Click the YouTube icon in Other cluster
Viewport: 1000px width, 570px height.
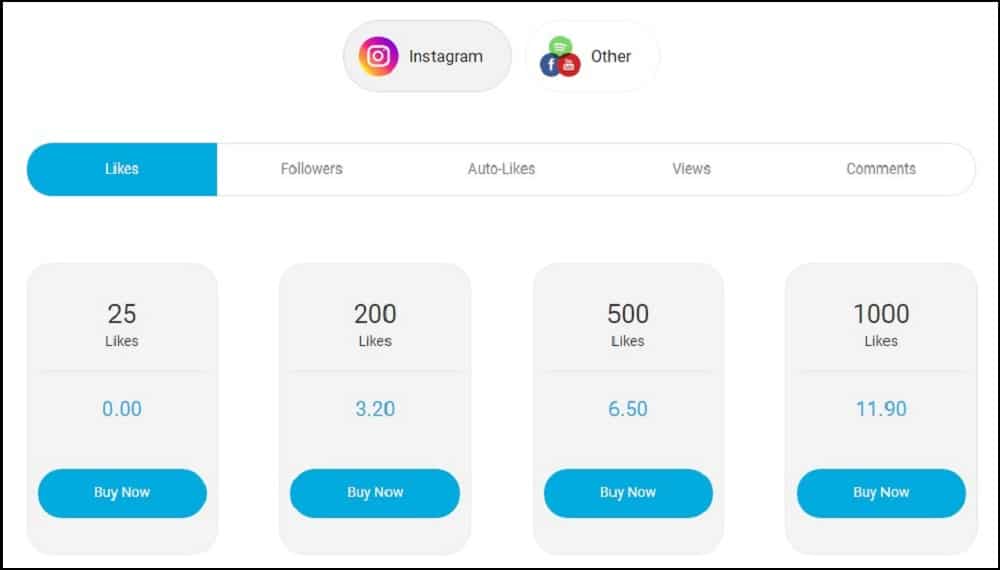point(569,65)
